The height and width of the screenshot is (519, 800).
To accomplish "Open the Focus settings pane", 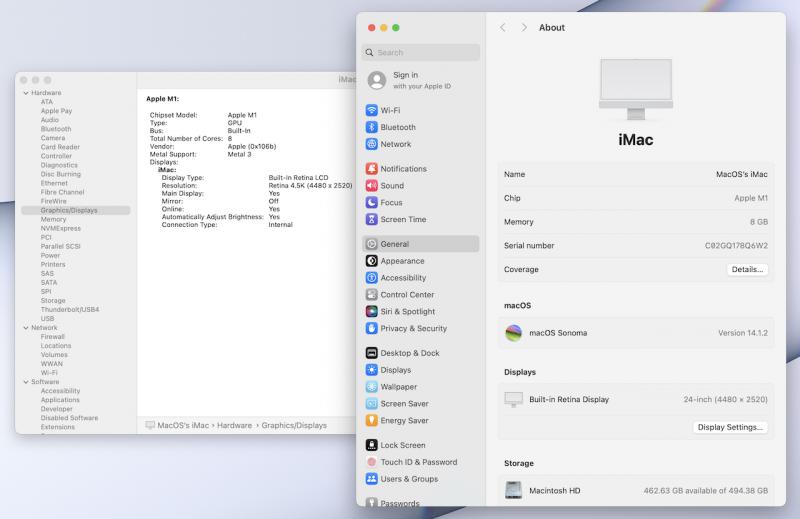I will tap(391, 202).
